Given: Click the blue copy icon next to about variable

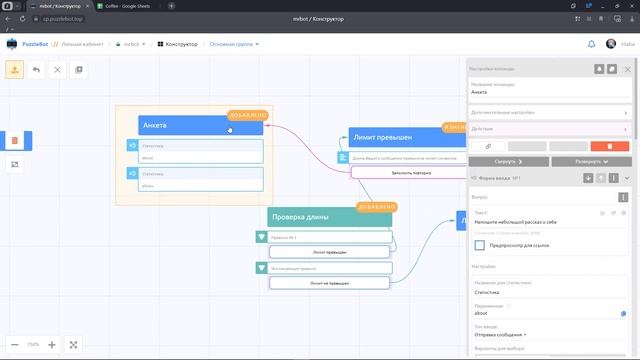Looking at the screenshot, I should pyautogui.click(x=623, y=313).
